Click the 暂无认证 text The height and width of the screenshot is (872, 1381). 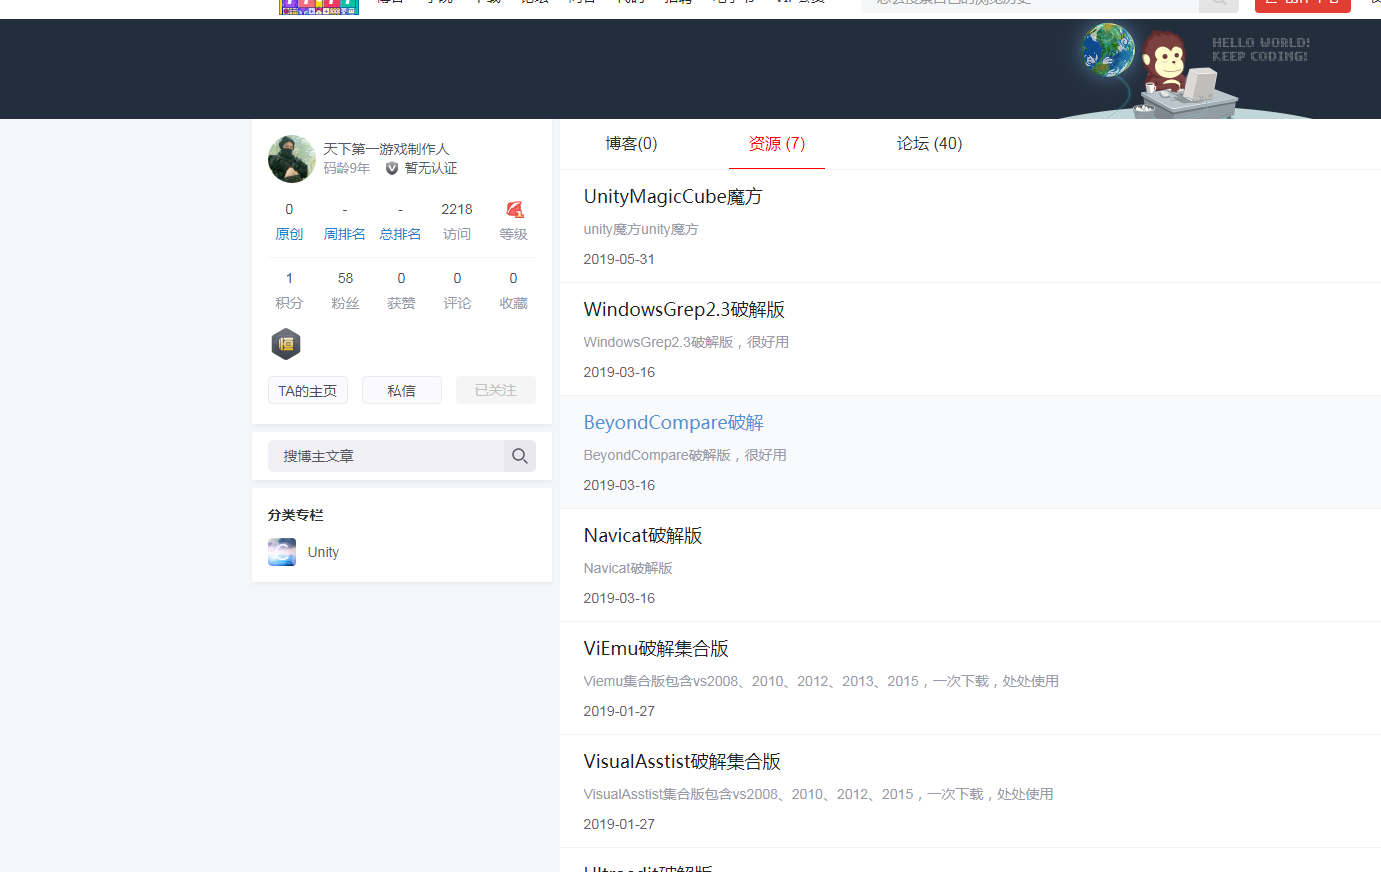[431, 168]
